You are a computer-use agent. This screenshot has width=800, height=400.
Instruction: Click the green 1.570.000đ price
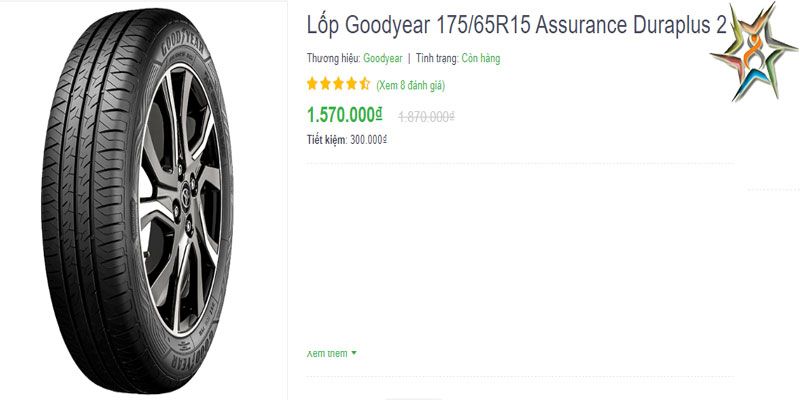(x=344, y=115)
